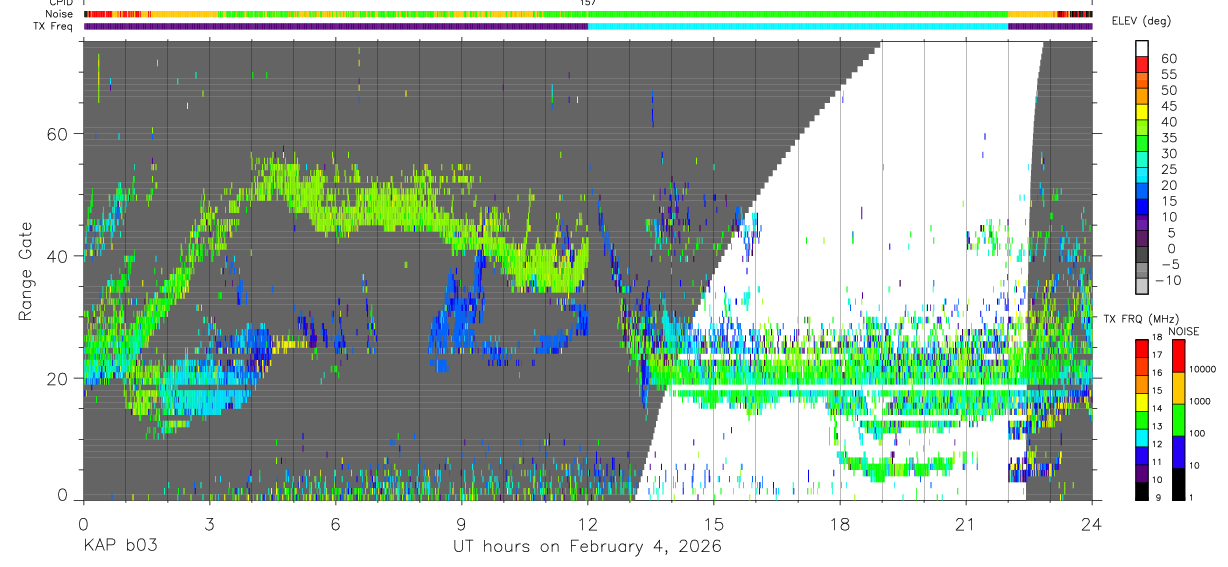Pick the purple 10–11 swatch in TX FRQ colorbar

[1142, 473]
